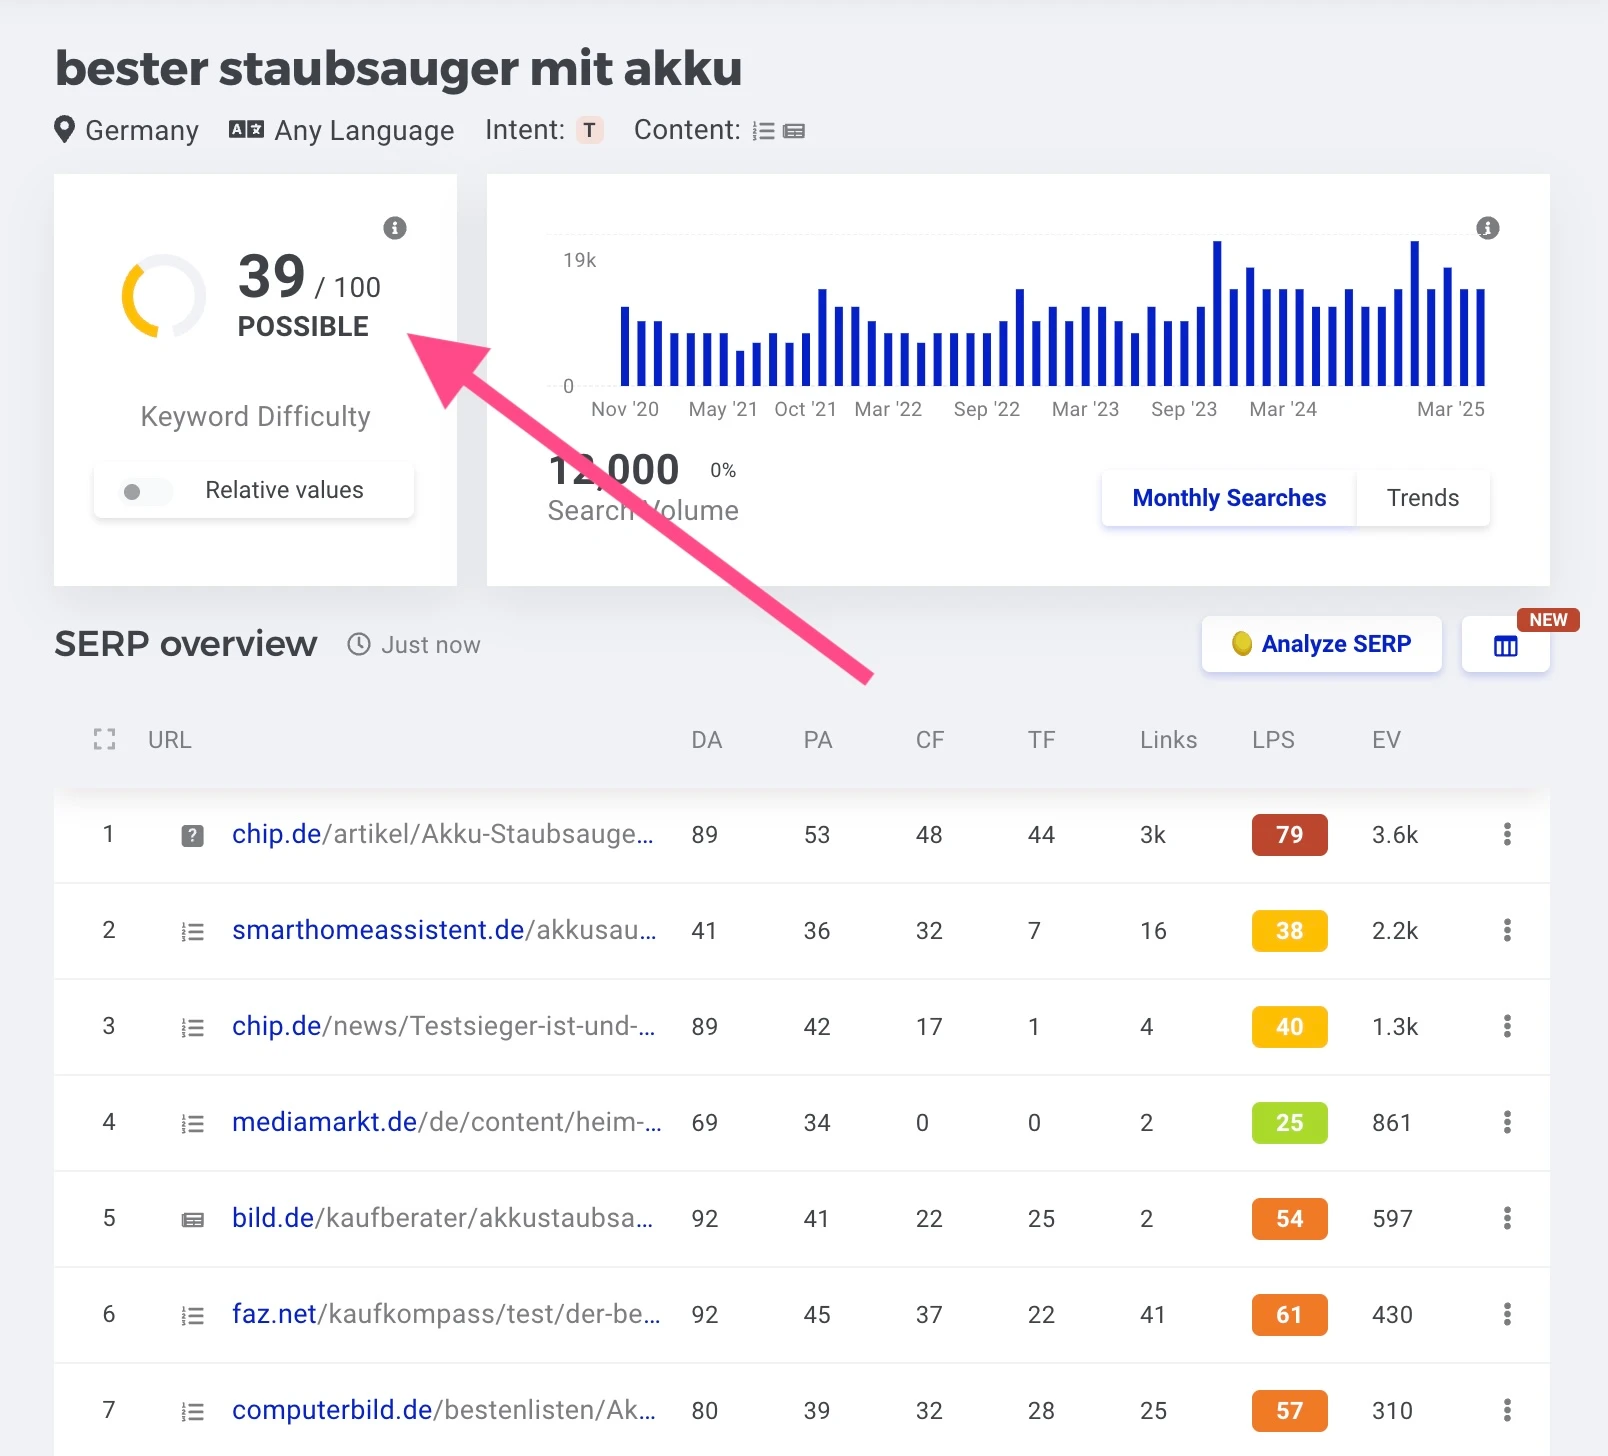Click the expand icon in URL column header
The image size is (1608, 1456).
pyautogui.click(x=104, y=740)
